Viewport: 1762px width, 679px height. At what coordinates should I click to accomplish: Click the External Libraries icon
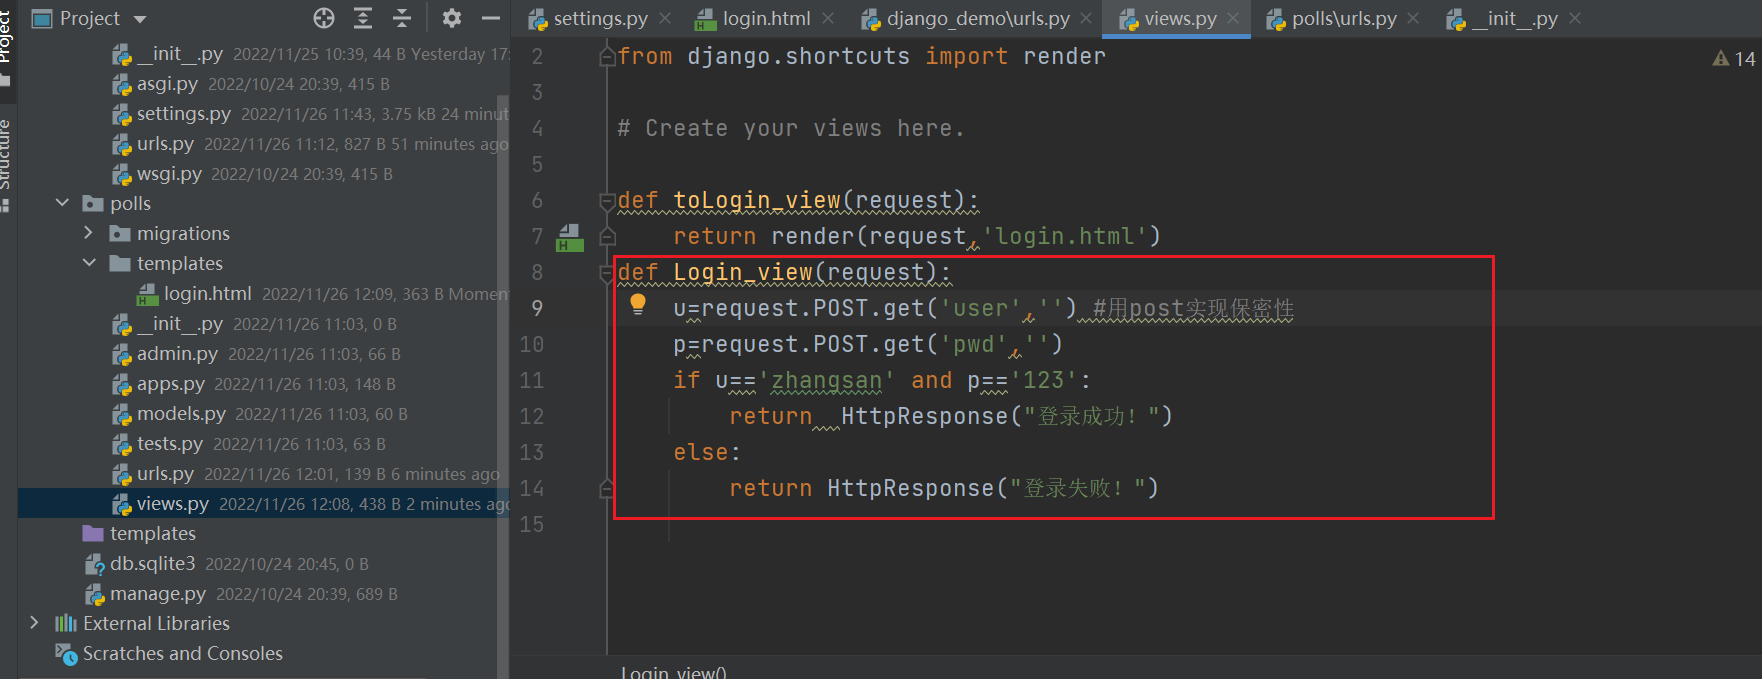[x=66, y=623]
